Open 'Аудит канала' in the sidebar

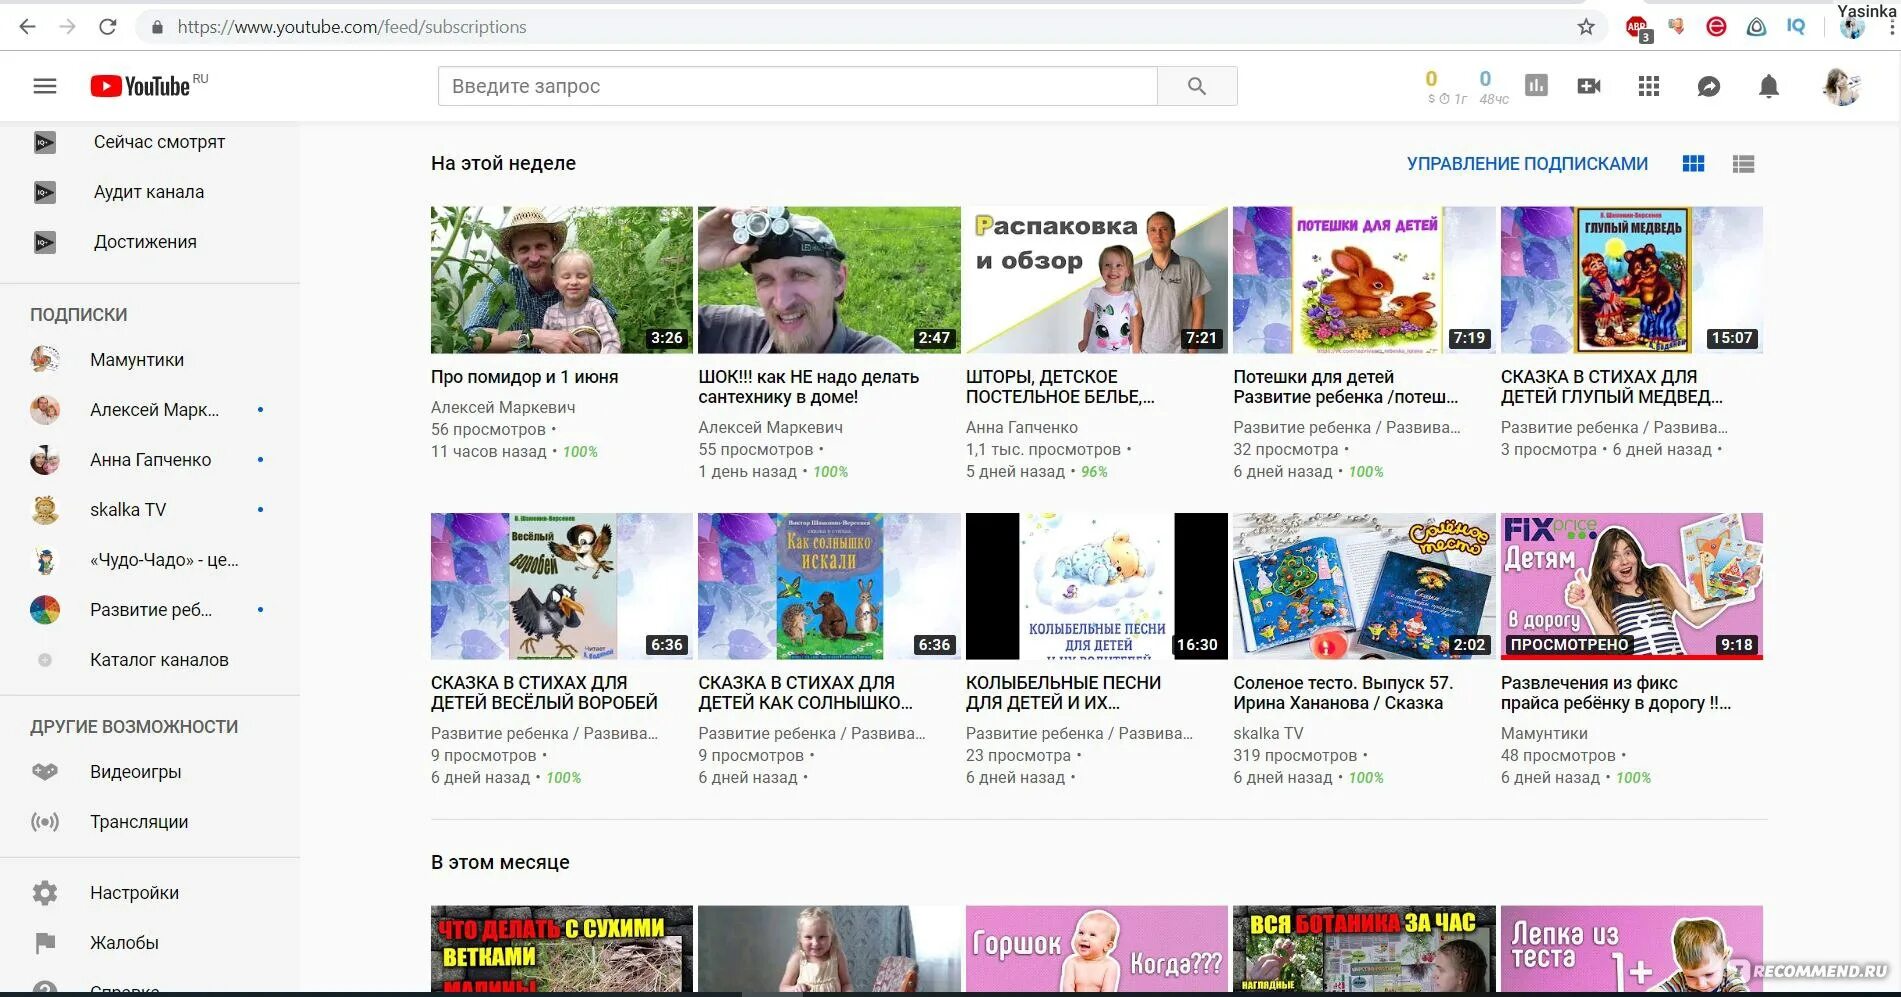click(x=150, y=192)
